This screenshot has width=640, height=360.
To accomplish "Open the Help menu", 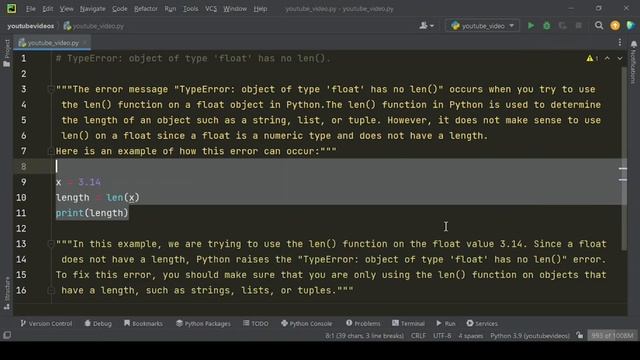I will pos(260,9).
